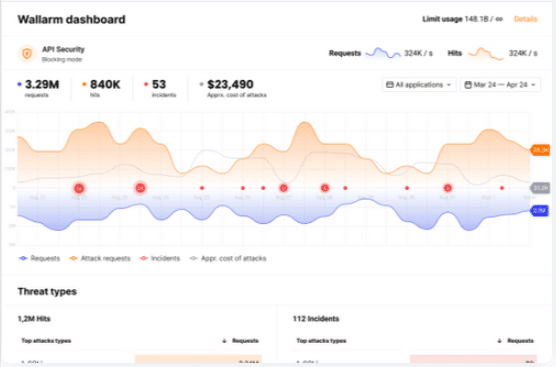Click the orange end-of-line value badge
Image resolution: width=556 pixels, height=367 pixels.
(x=540, y=150)
